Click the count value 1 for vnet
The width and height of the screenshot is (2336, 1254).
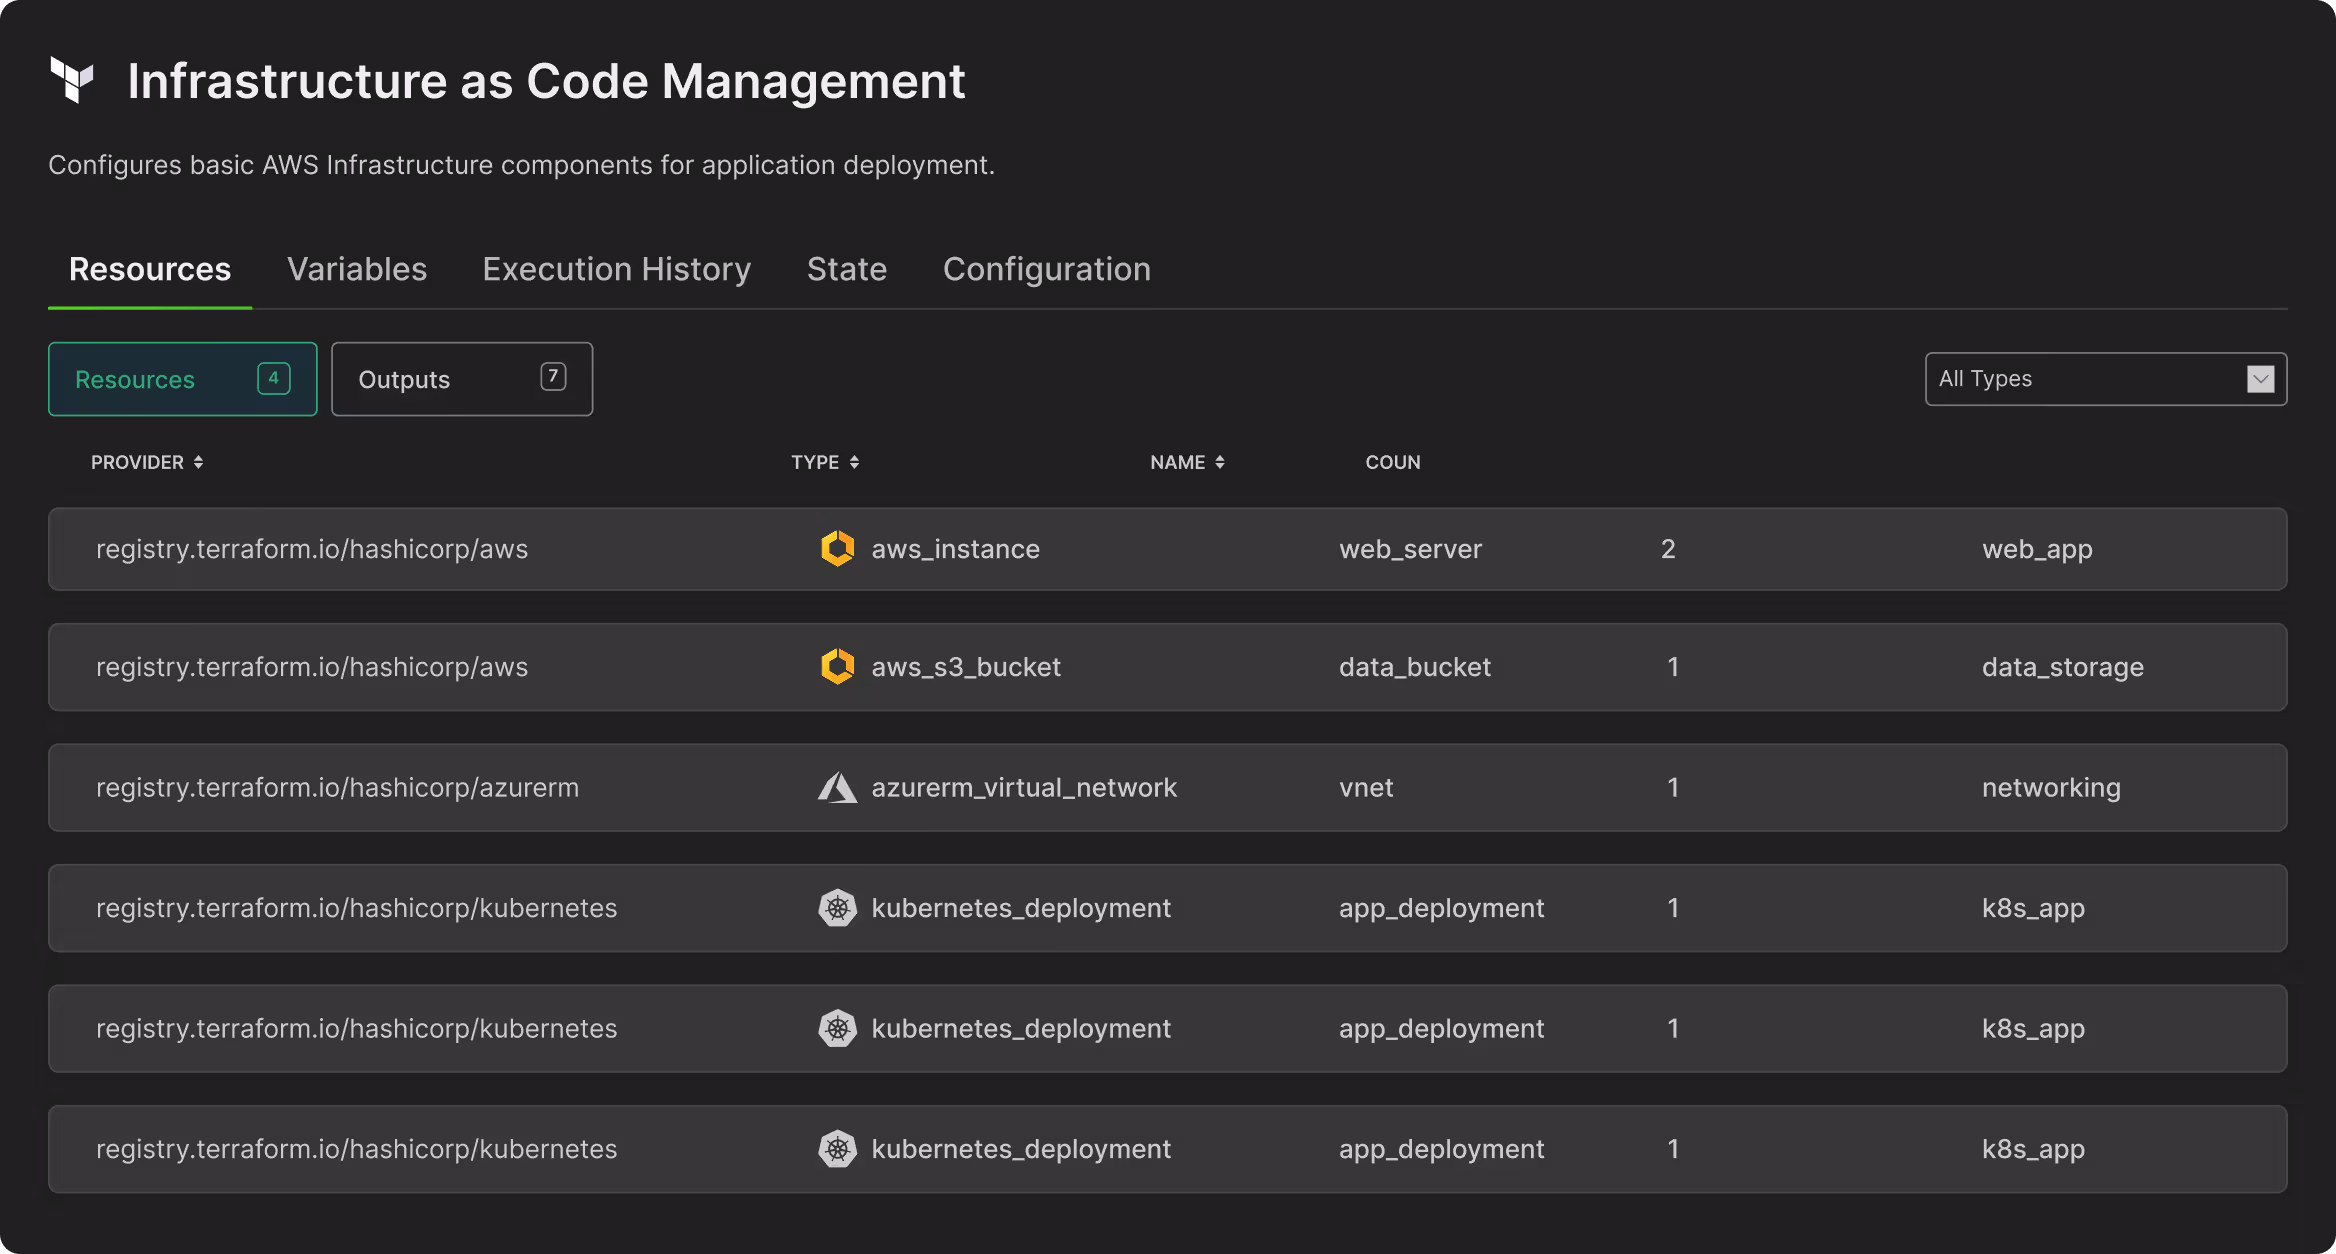click(x=1673, y=788)
